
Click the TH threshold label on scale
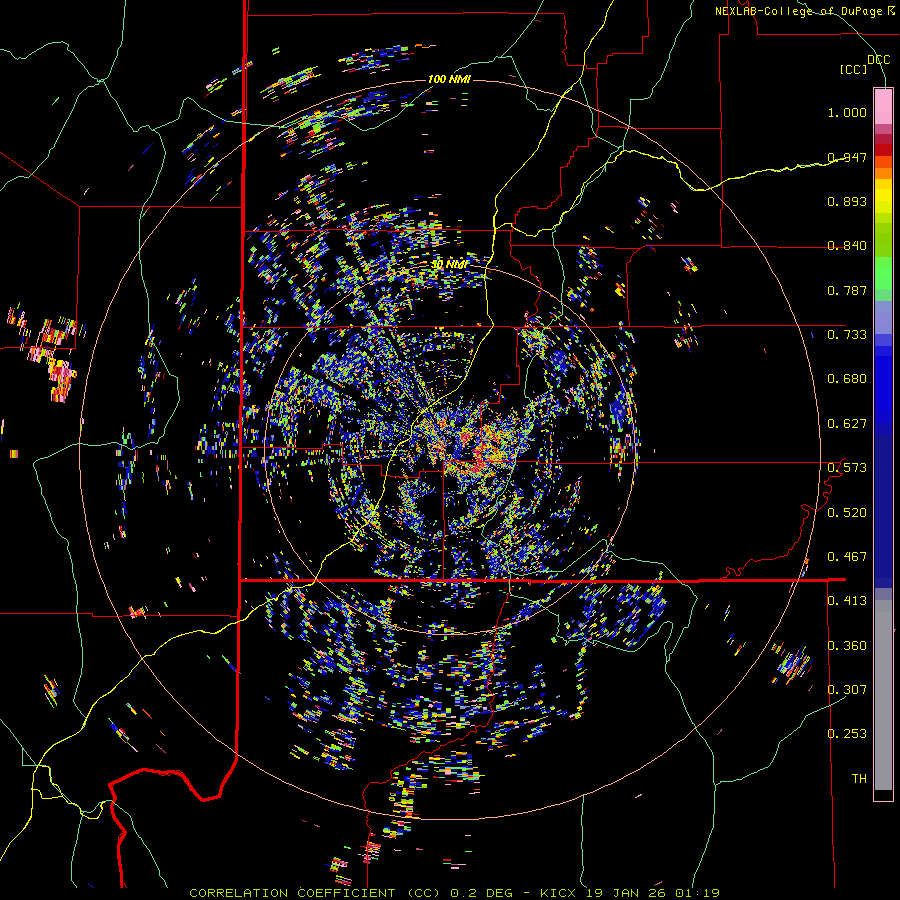coord(859,778)
